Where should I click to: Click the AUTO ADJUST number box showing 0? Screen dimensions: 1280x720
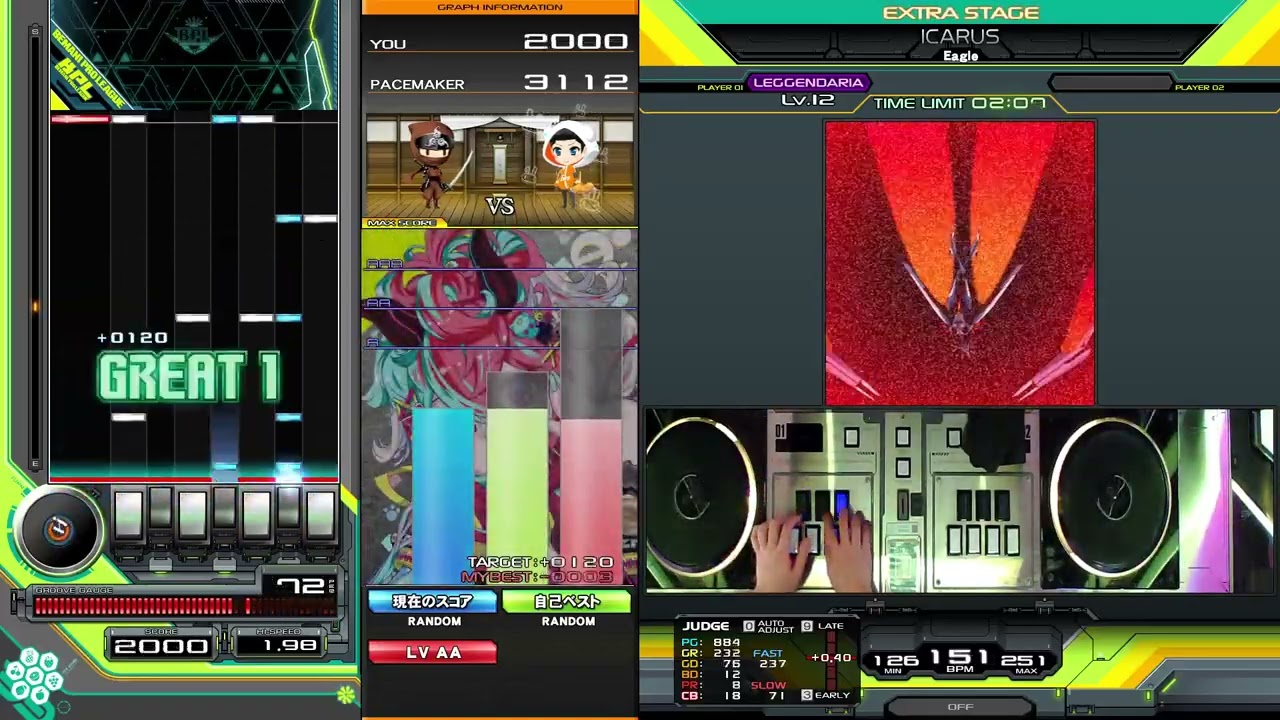748,626
